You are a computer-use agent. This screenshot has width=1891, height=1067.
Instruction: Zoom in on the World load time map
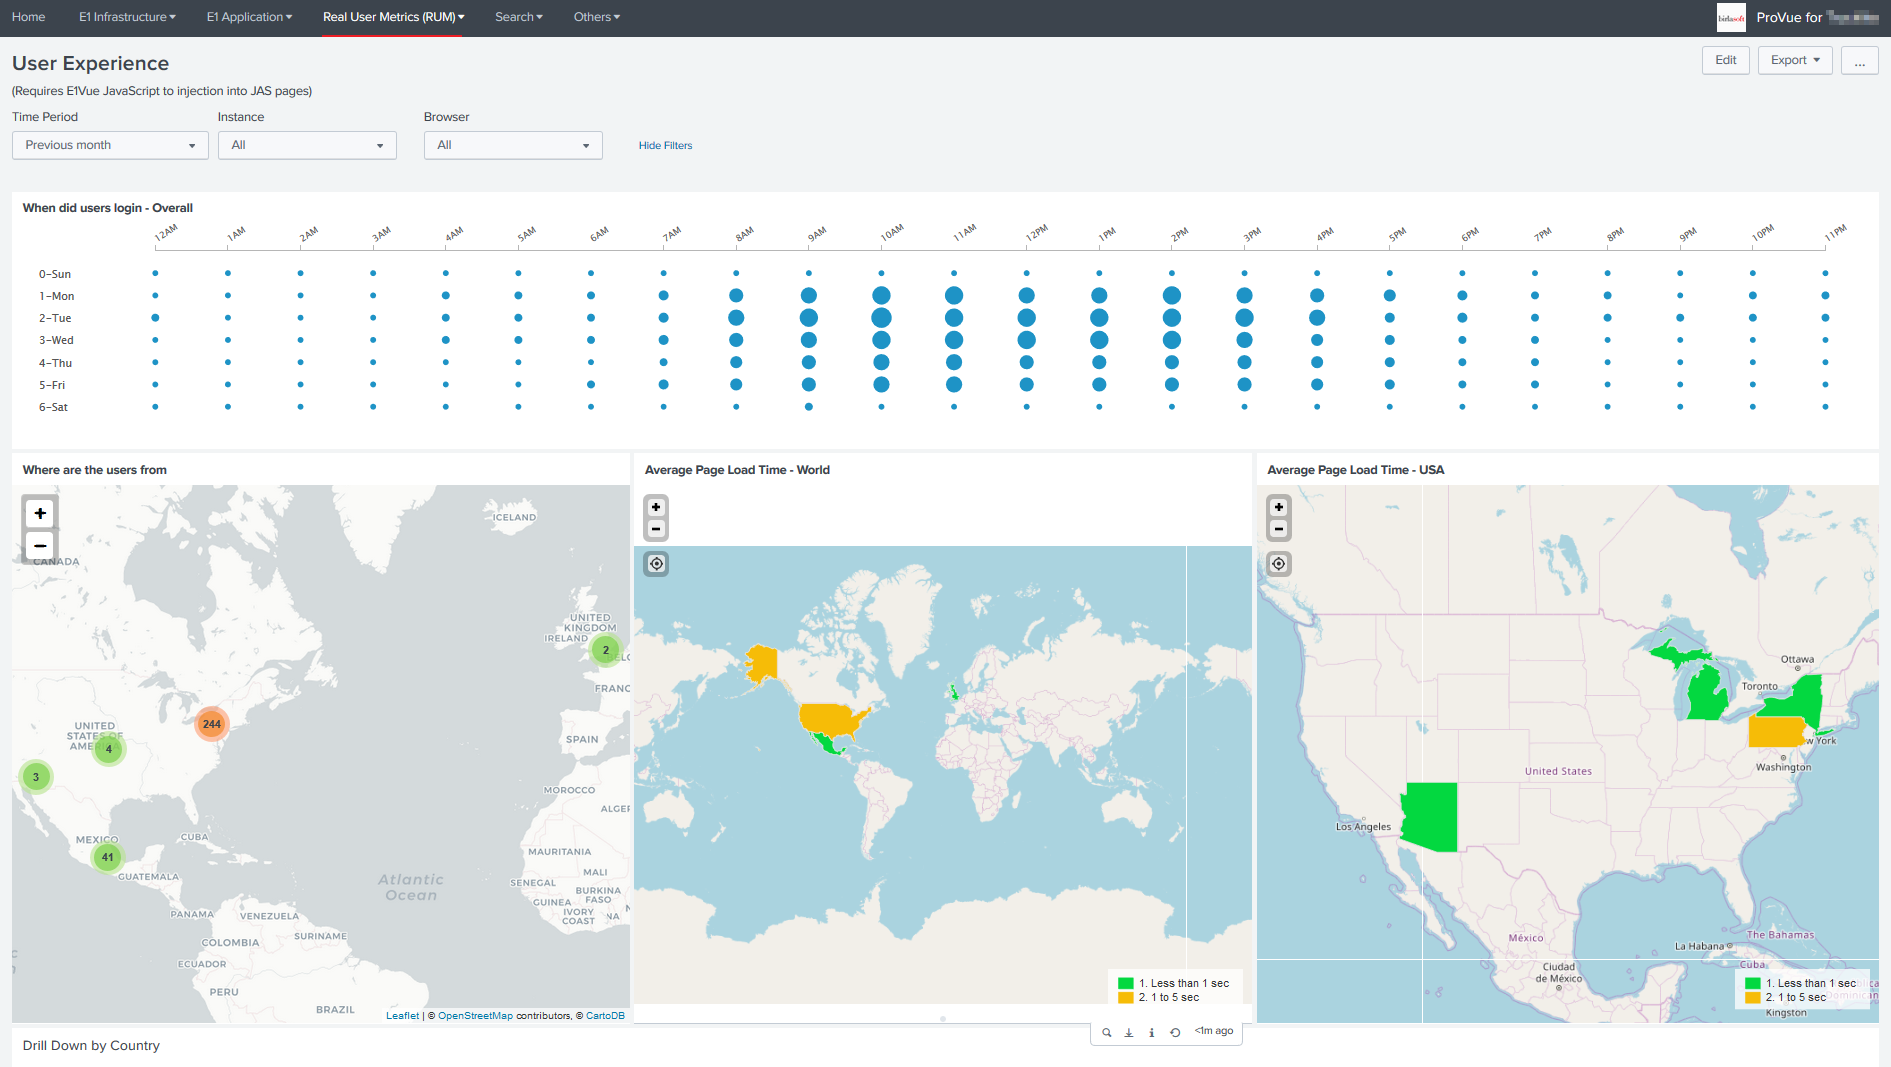(x=656, y=507)
